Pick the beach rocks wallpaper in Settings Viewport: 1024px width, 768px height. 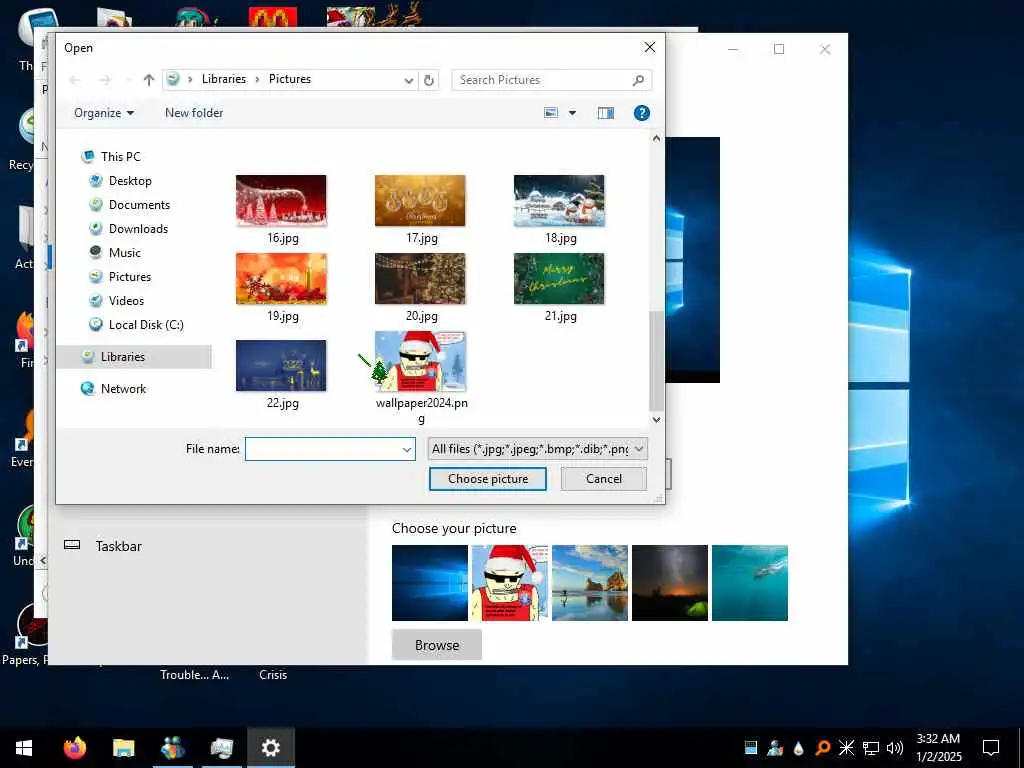590,583
